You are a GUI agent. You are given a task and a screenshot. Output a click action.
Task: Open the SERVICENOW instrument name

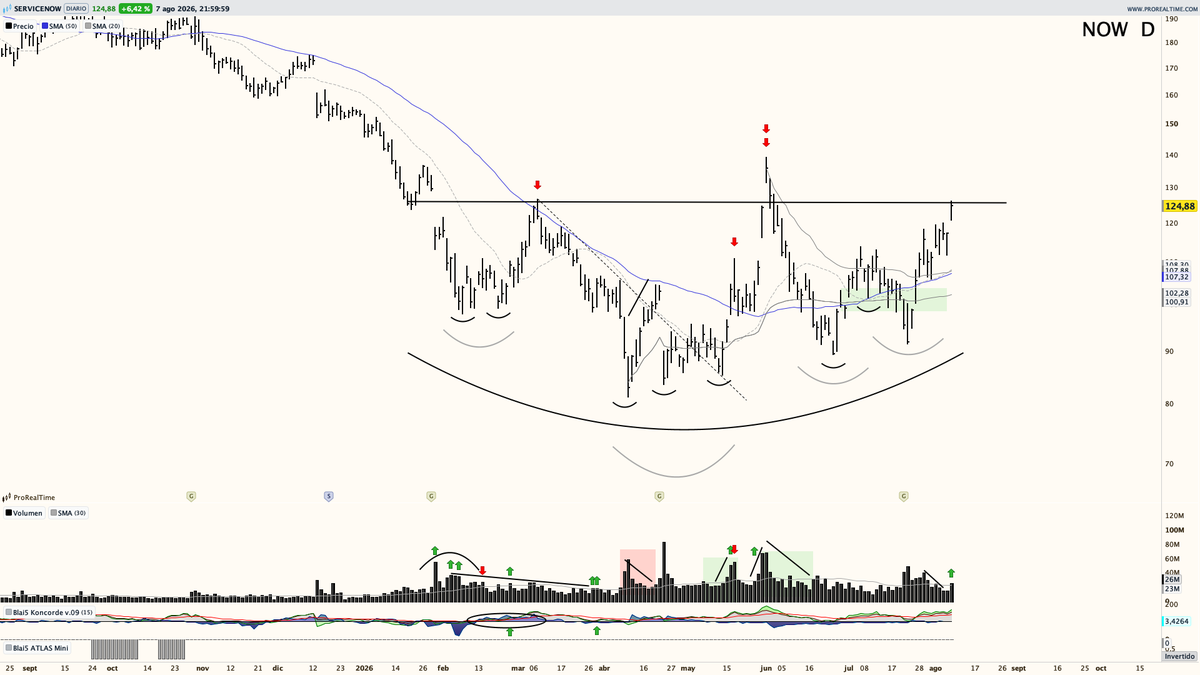(39, 9)
